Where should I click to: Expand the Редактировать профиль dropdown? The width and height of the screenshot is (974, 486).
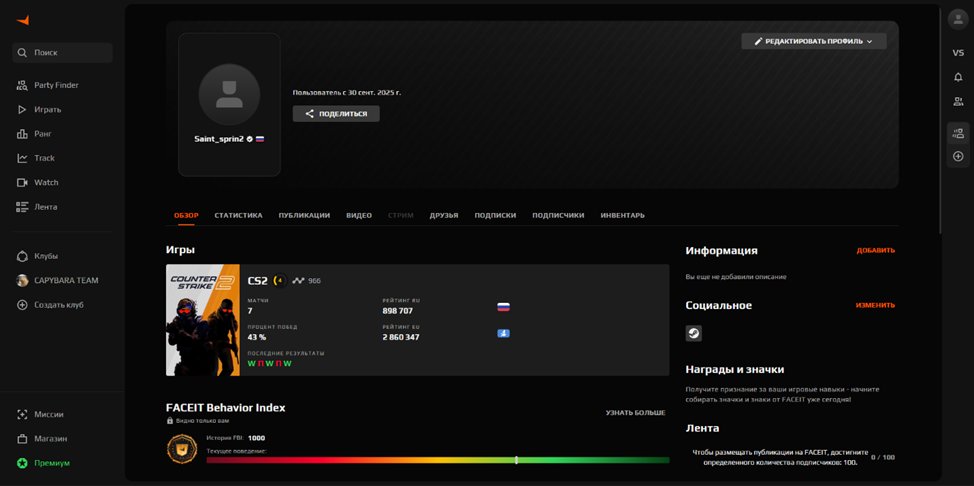click(814, 41)
